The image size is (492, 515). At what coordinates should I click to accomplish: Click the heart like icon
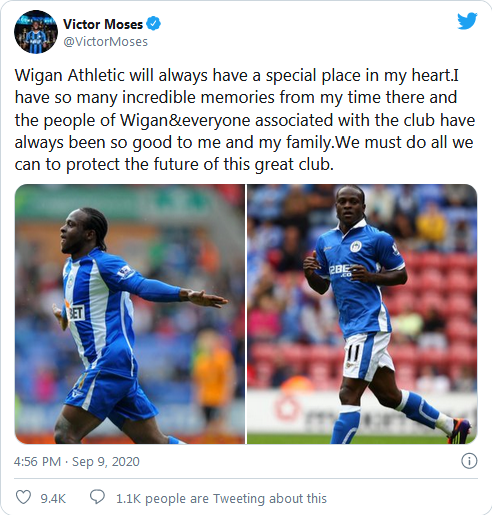click(24, 497)
